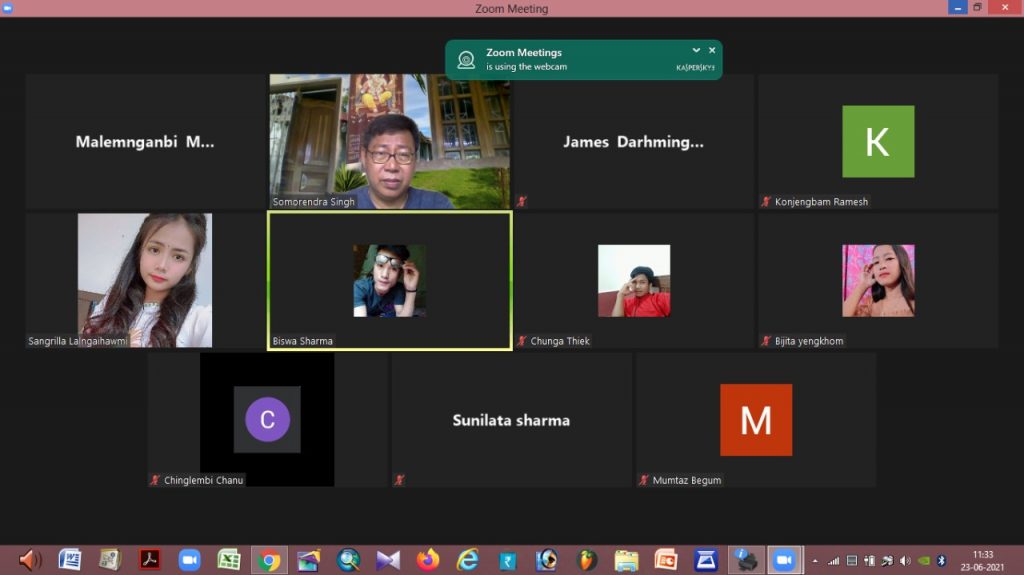
Task: Select Somorendra Singh's video tile
Action: click(x=389, y=141)
